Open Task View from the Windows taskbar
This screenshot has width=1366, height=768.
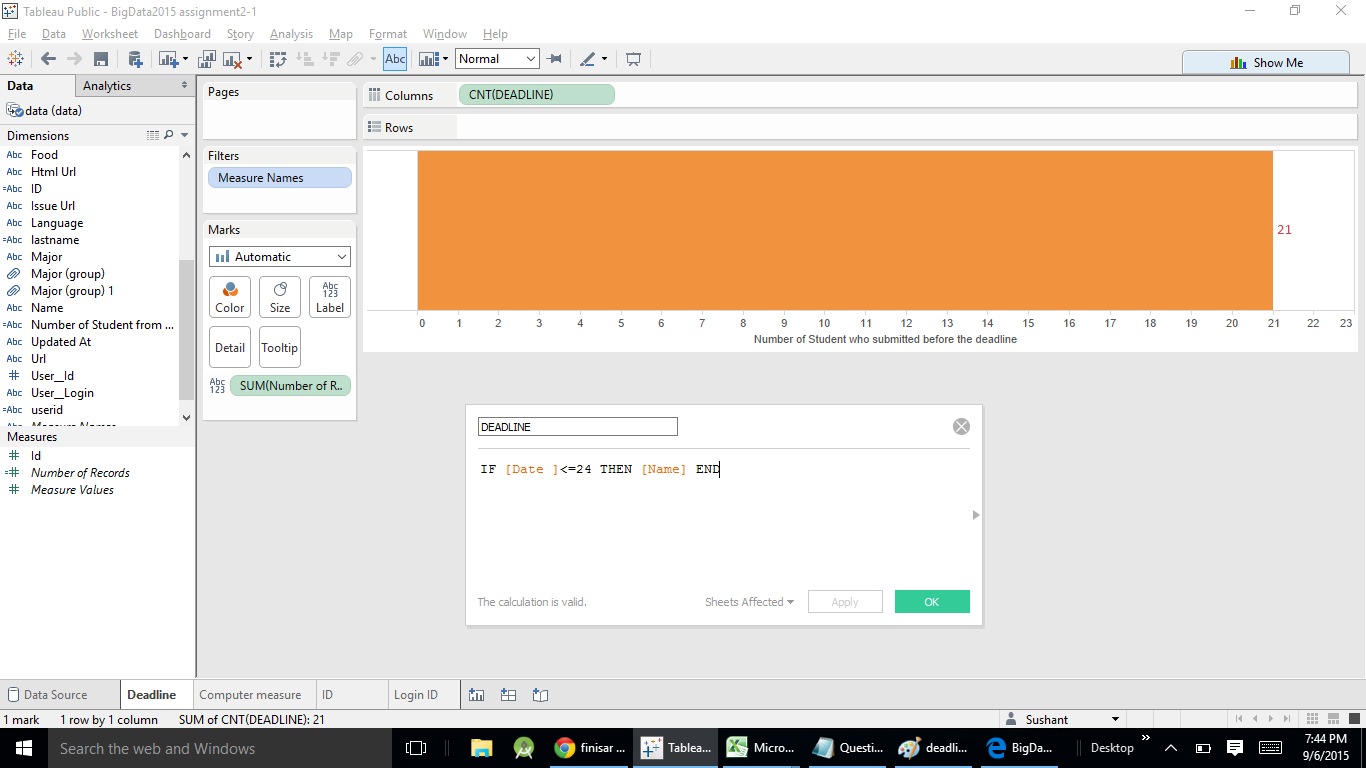[416, 748]
